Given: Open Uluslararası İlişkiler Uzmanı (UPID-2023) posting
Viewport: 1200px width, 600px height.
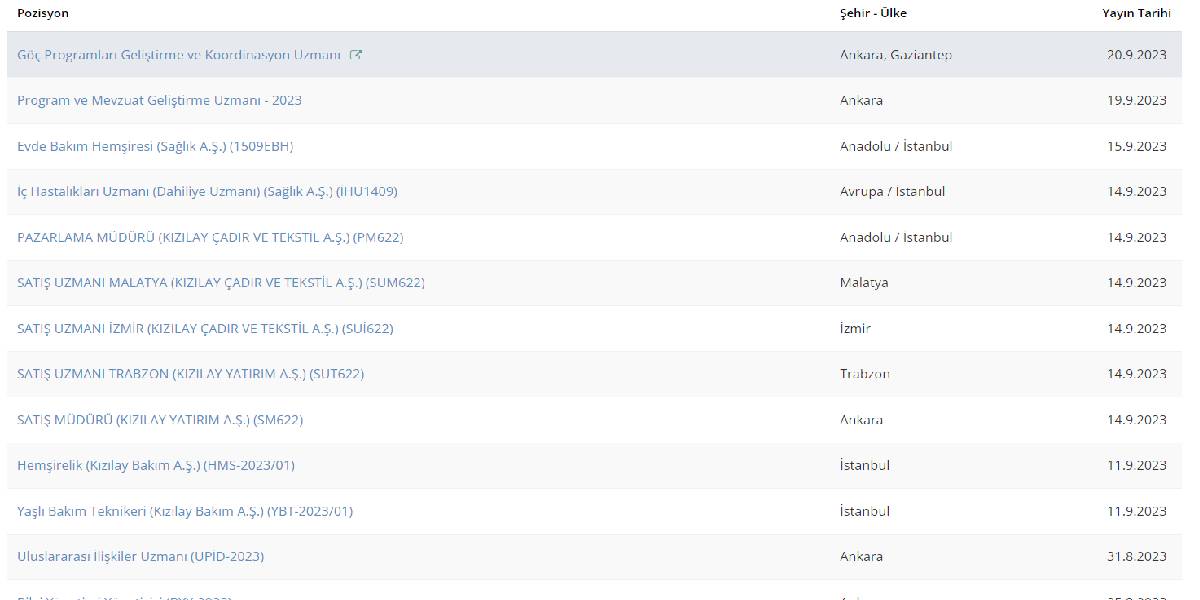Looking at the screenshot, I should (x=140, y=556).
